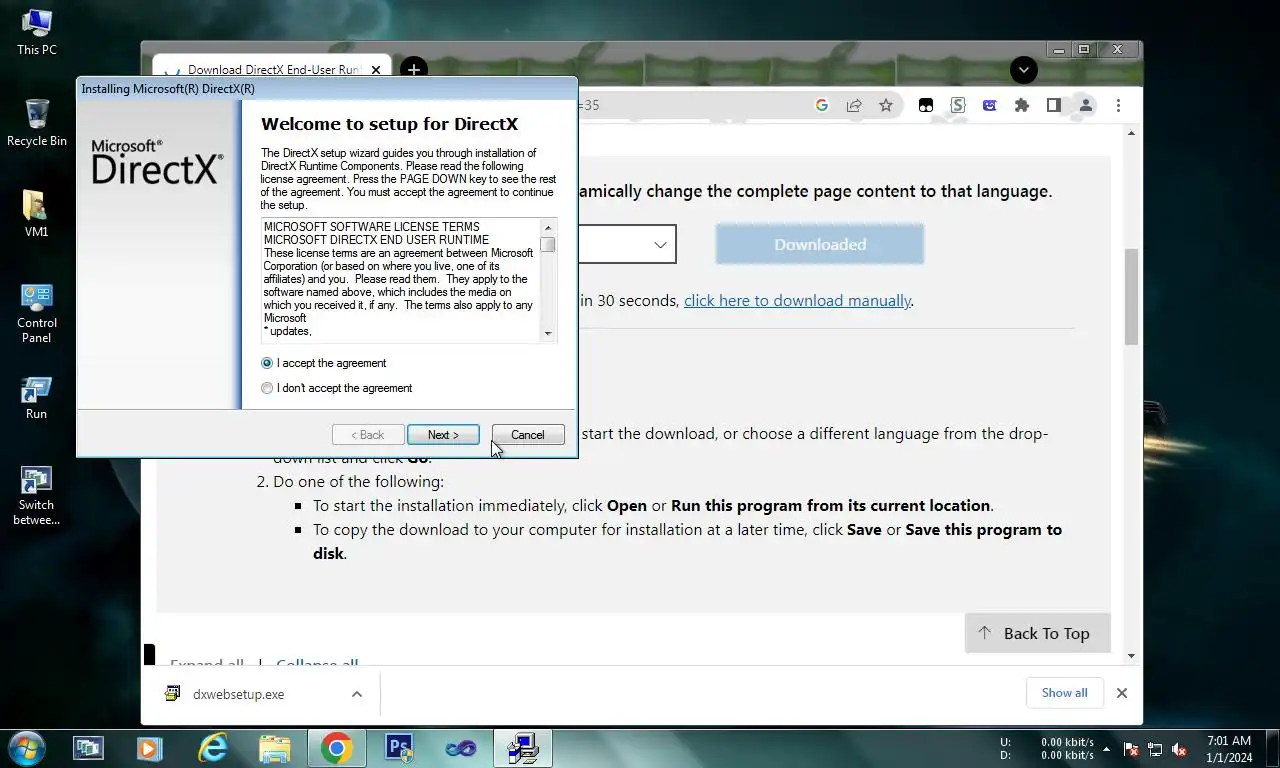Click Collapse all link on the webpage
Viewport: 1280px width, 768px height.
point(317,664)
